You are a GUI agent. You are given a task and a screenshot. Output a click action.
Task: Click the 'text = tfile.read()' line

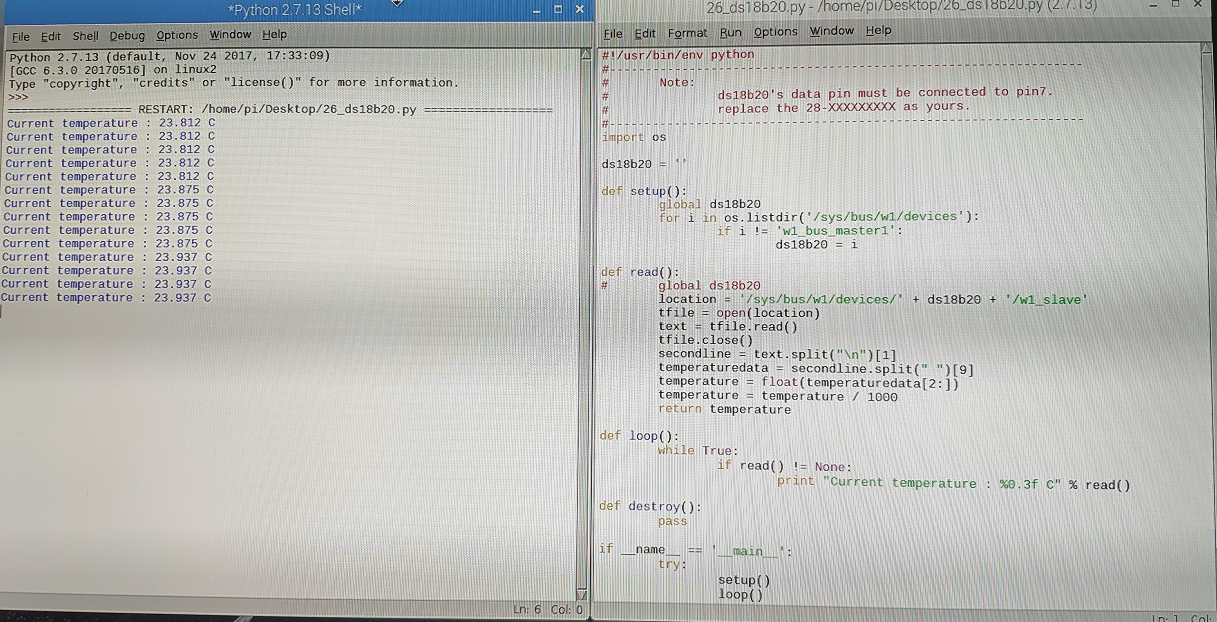coord(728,327)
